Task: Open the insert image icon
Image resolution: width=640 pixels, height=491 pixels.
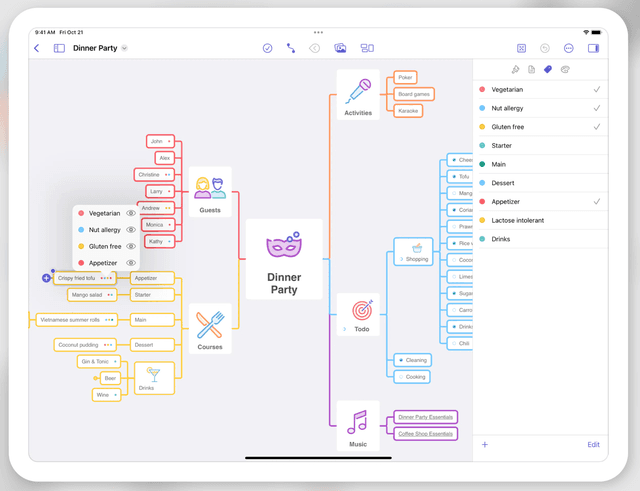Action: point(340,48)
